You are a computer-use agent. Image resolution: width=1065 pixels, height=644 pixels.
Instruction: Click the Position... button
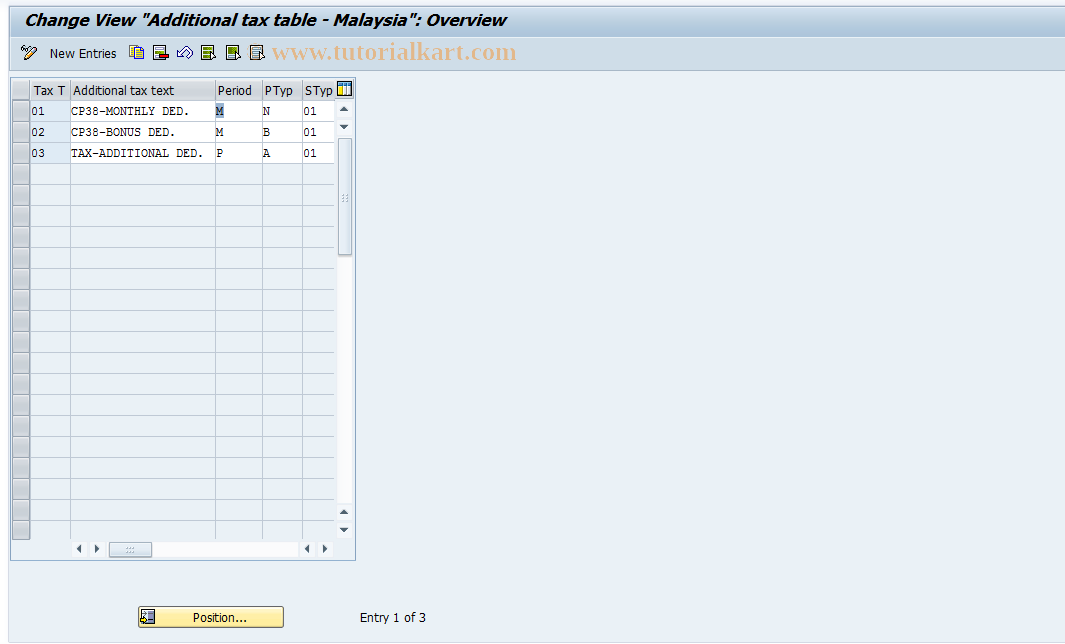pos(211,617)
